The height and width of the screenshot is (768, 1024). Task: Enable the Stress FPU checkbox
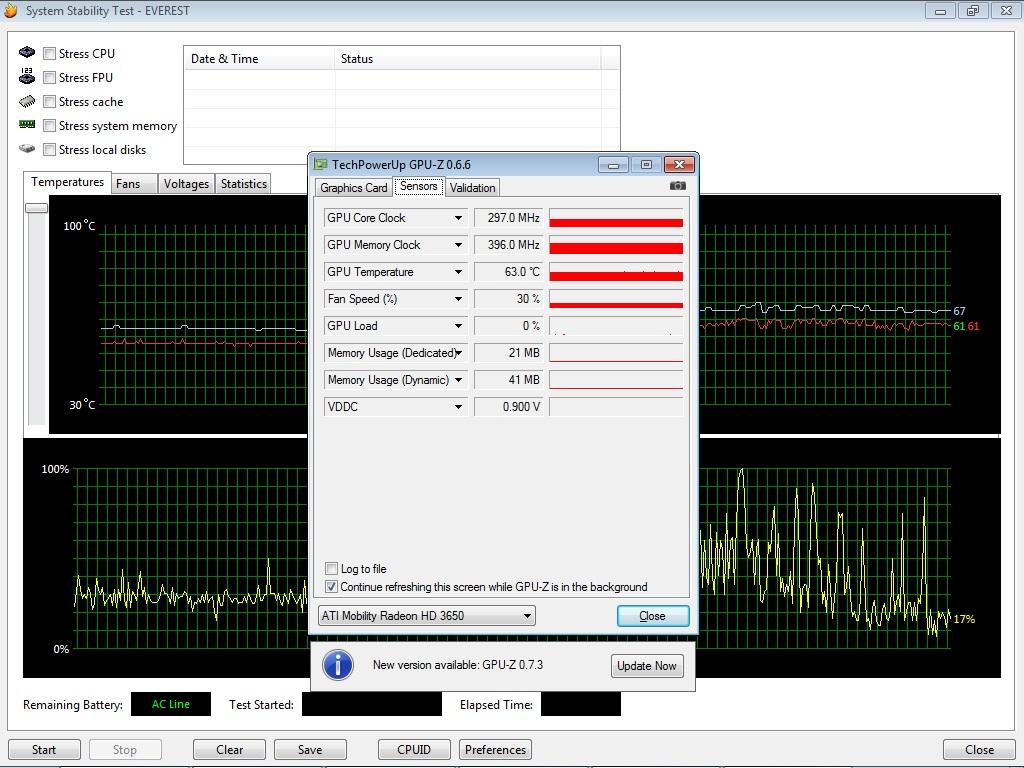pyautogui.click(x=49, y=78)
